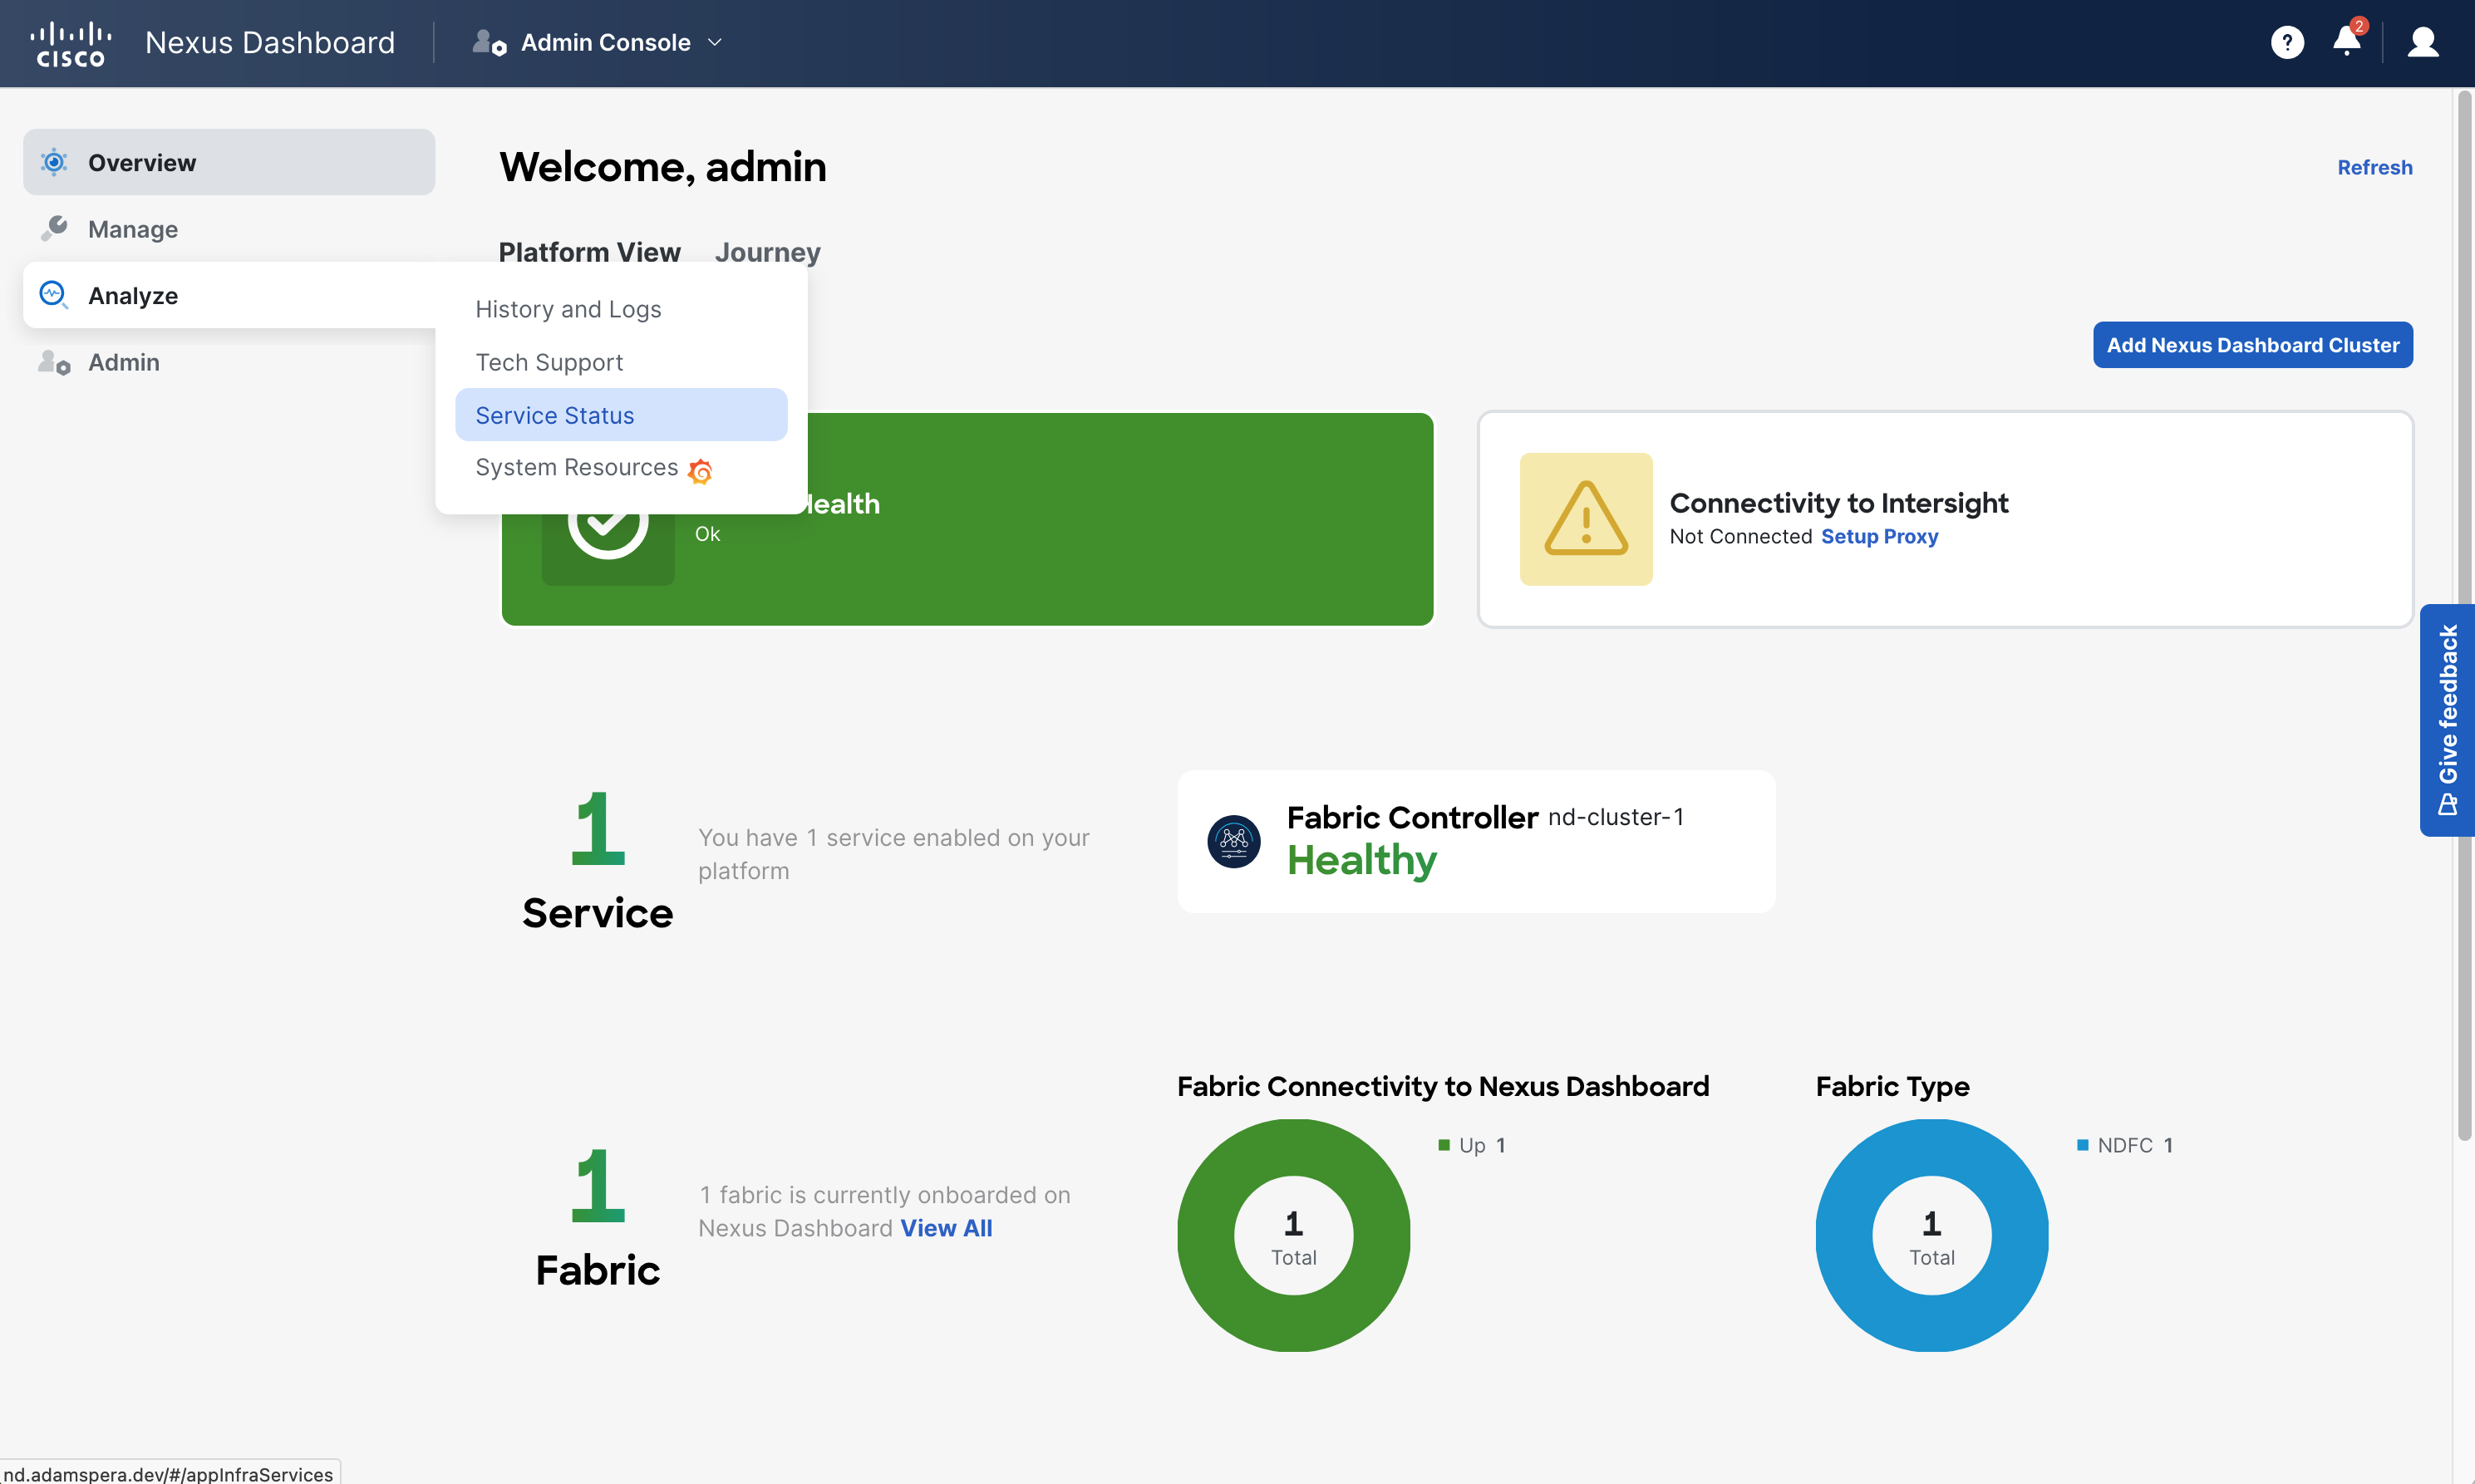Click the blue Fabric Type donut chart
2475x1484 pixels.
tap(1932, 1235)
